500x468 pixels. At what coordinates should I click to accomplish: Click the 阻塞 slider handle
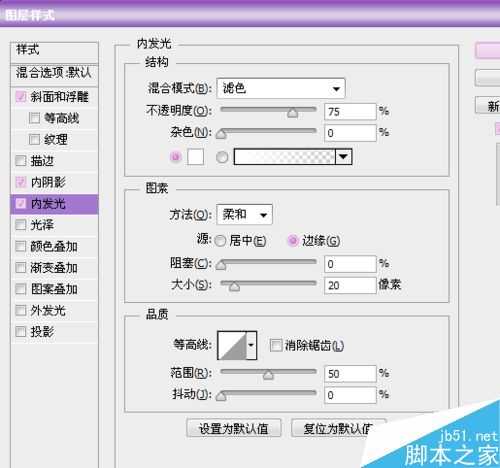click(221, 265)
